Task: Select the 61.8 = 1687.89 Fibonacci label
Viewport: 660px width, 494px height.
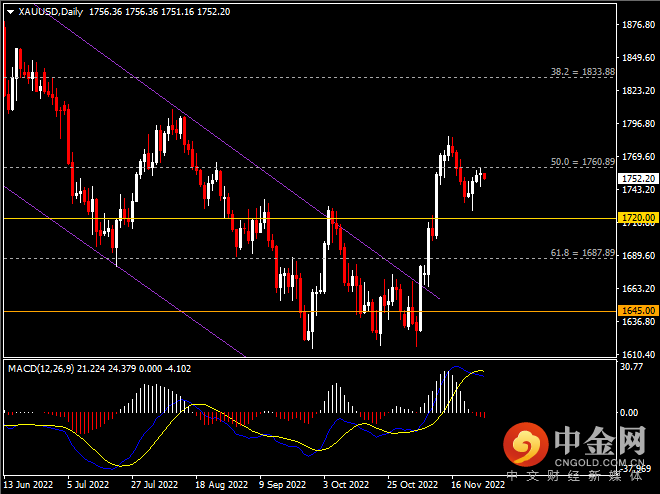Action: tap(582, 253)
